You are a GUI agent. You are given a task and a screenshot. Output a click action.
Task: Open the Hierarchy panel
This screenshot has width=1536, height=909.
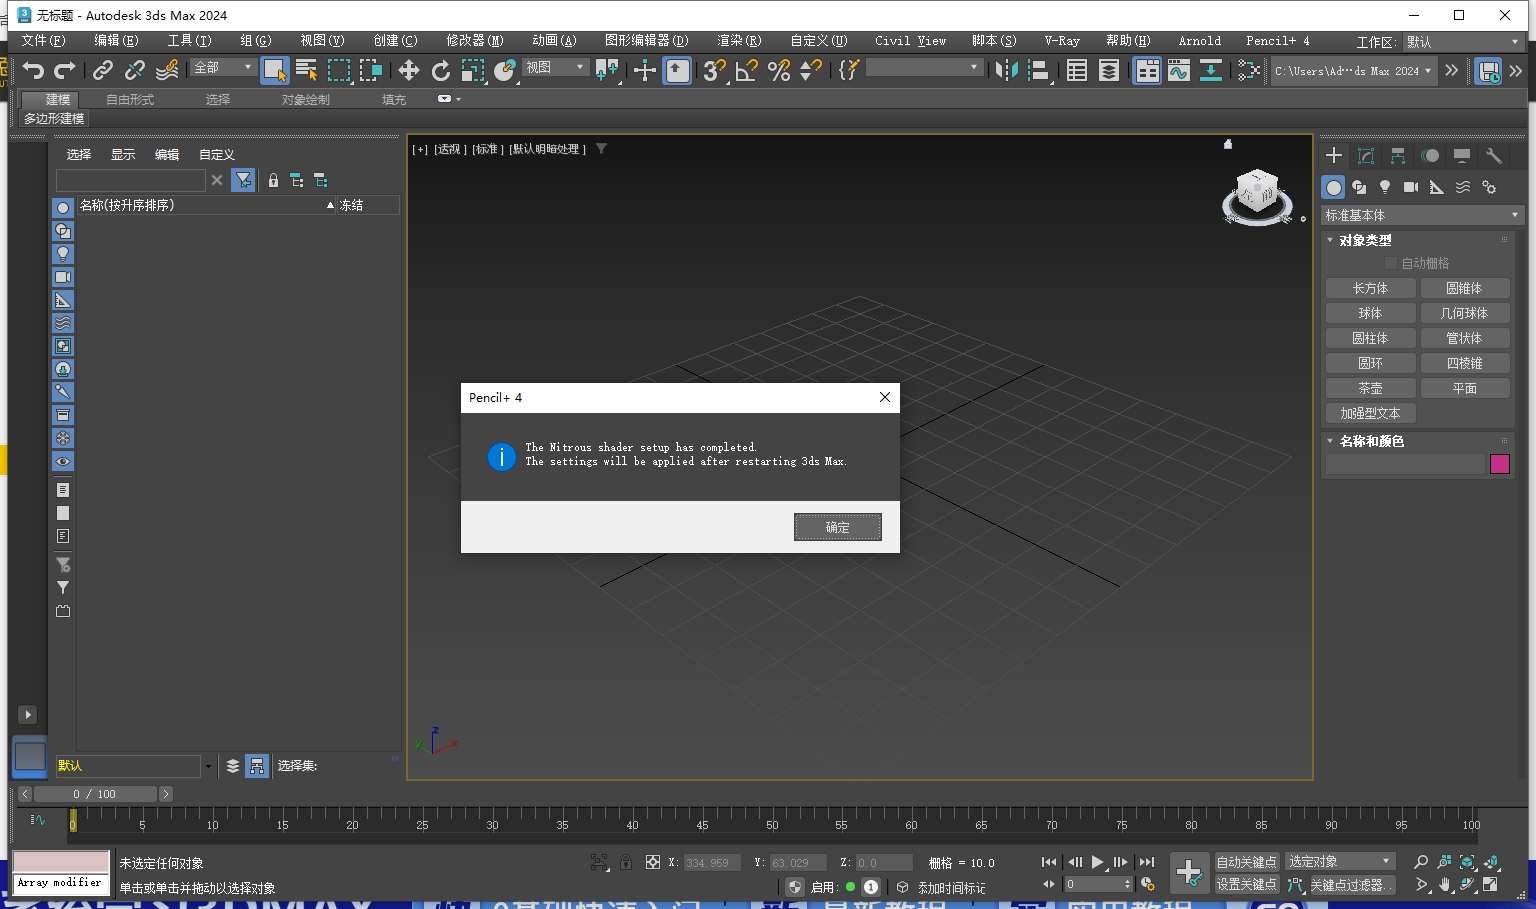click(1397, 156)
